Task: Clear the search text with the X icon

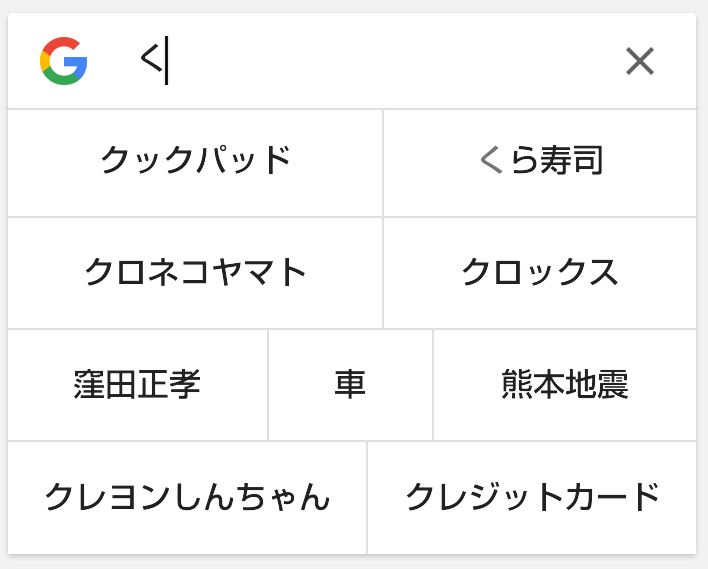Action: (x=640, y=61)
